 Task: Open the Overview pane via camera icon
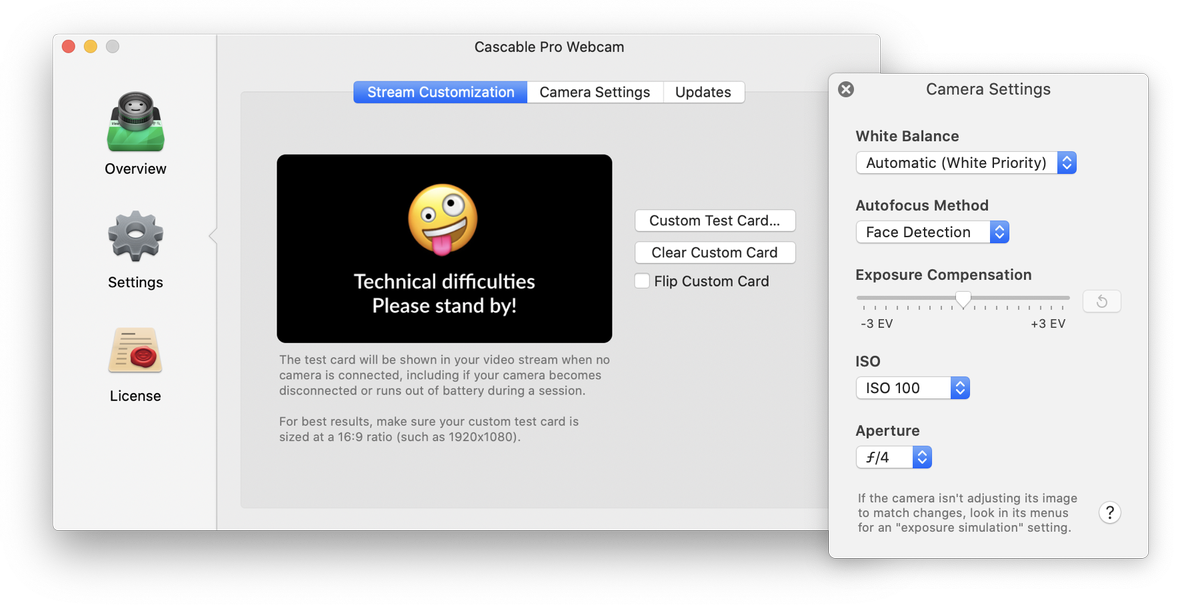pos(136,122)
